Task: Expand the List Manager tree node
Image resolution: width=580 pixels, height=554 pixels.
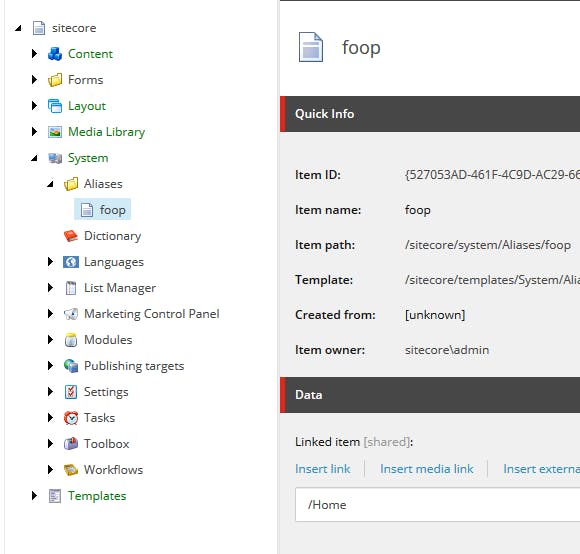Action: (50, 288)
